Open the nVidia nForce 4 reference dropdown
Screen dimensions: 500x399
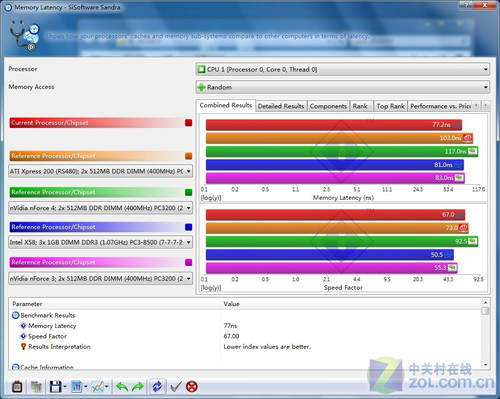pyautogui.click(x=100, y=208)
